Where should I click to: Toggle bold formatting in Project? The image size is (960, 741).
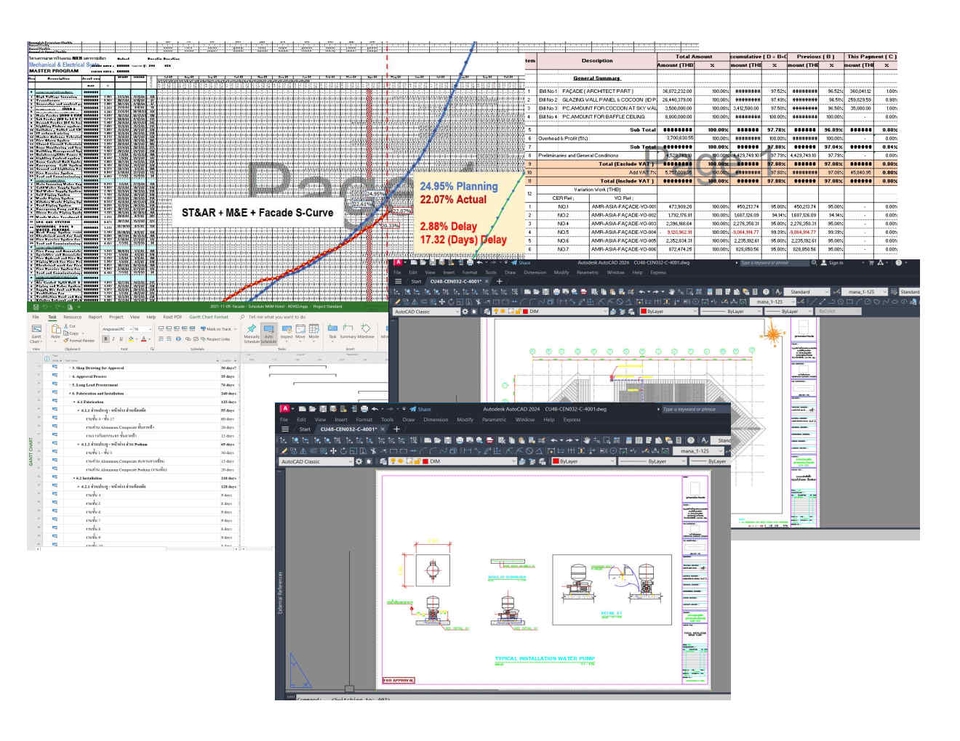click(106, 338)
